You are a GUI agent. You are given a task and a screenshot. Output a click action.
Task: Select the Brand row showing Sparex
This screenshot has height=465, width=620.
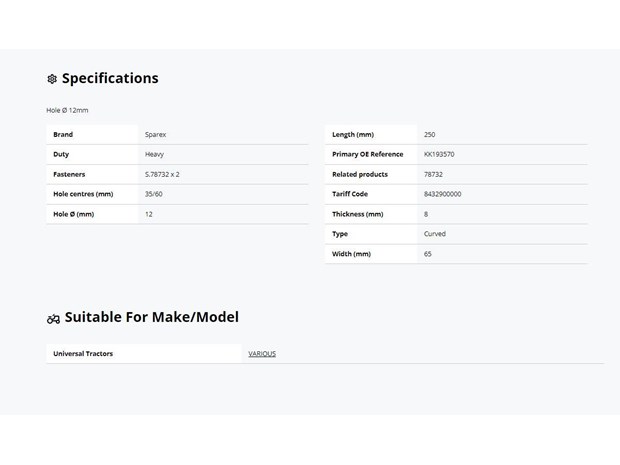[177, 134]
